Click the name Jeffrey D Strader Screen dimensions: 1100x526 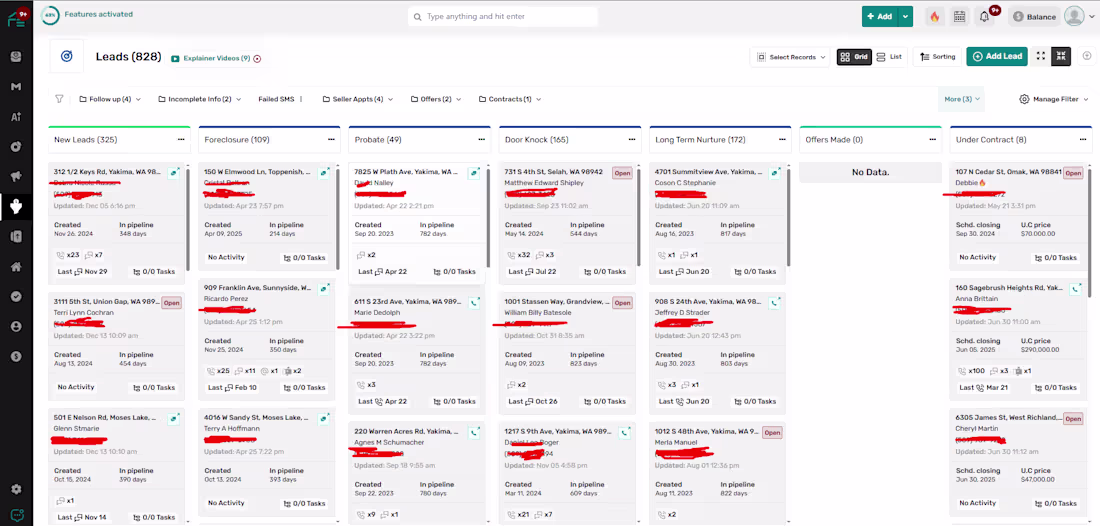683,312
